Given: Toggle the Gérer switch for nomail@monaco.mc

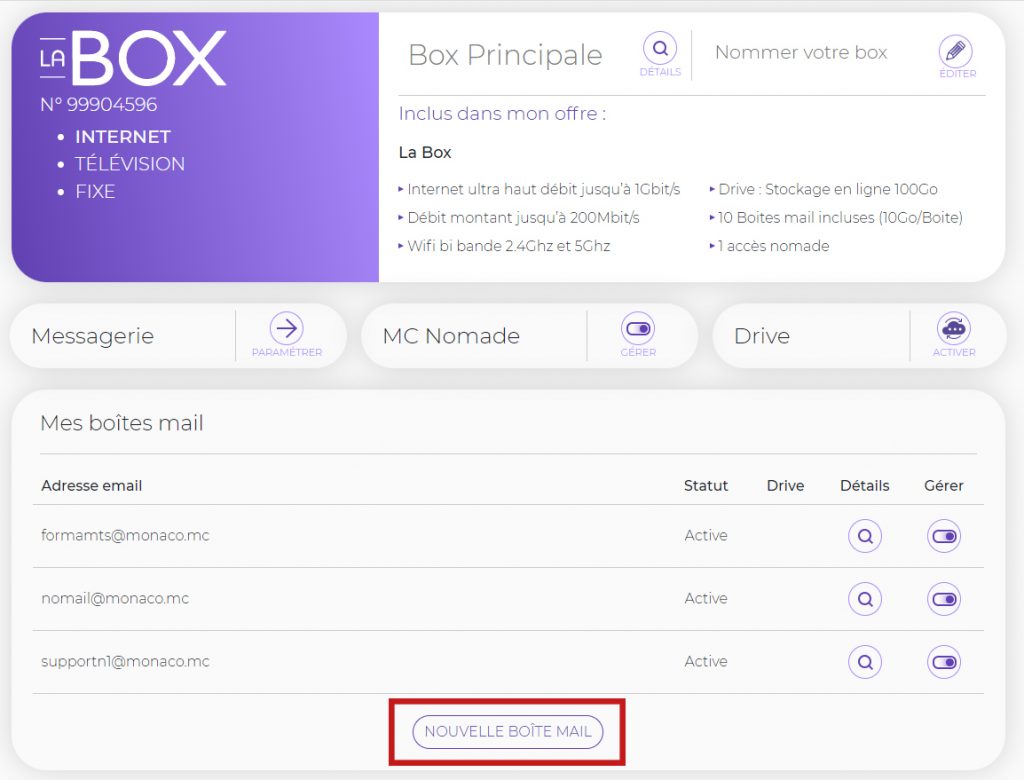Looking at the screenshot, I should coord(943,598).
